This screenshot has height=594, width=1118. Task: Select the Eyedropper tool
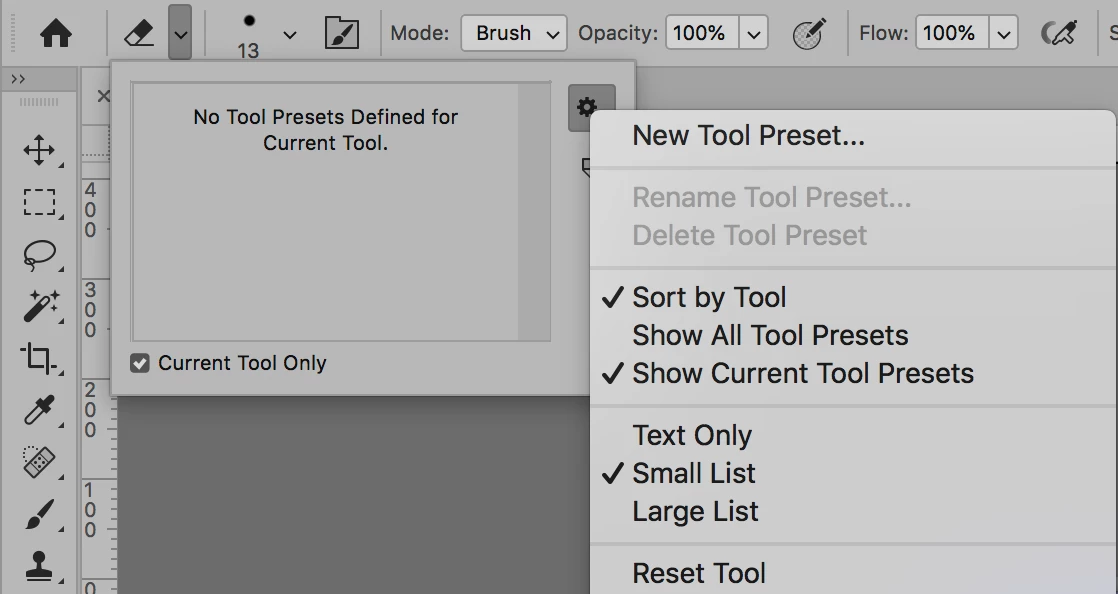click(x=39, y=409)
